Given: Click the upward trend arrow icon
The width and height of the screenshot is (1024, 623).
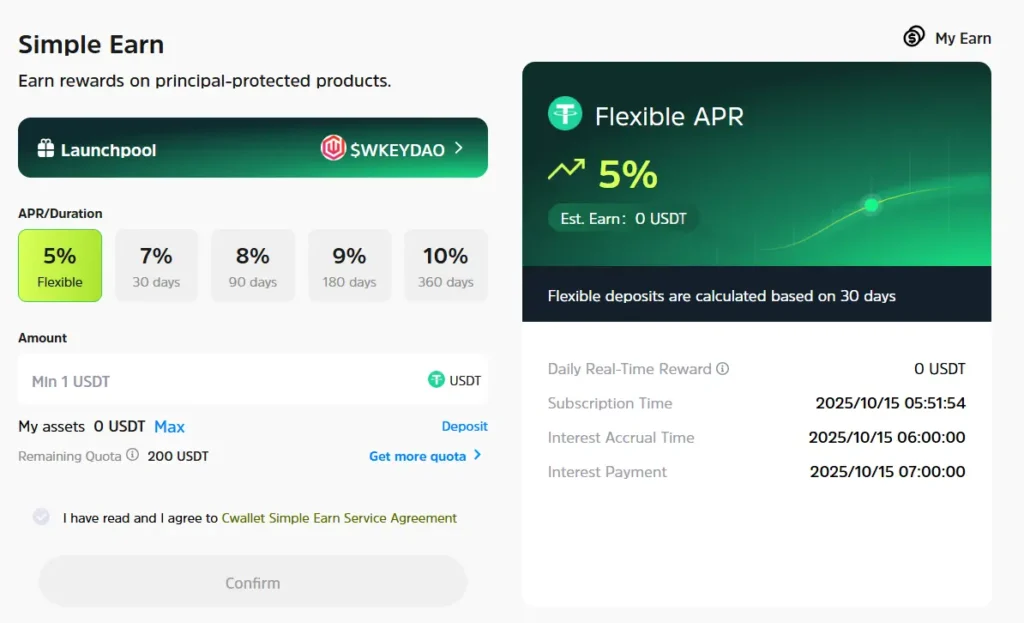Looking at the screenshot, I should [566, 171].
